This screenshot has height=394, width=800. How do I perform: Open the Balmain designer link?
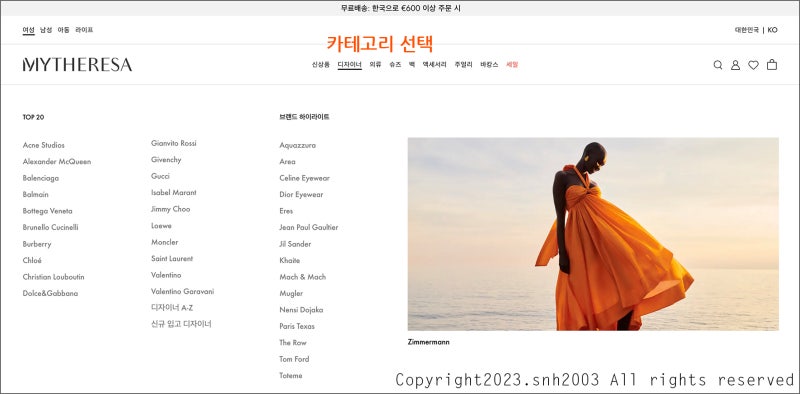pyautogui.click(x=36, y=194)
